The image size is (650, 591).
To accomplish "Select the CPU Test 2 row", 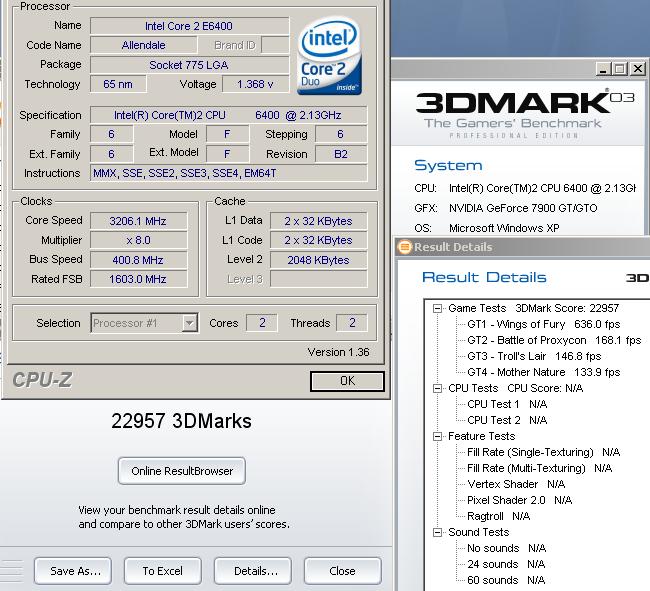I will pyautogui.click(x=507, y=420).
